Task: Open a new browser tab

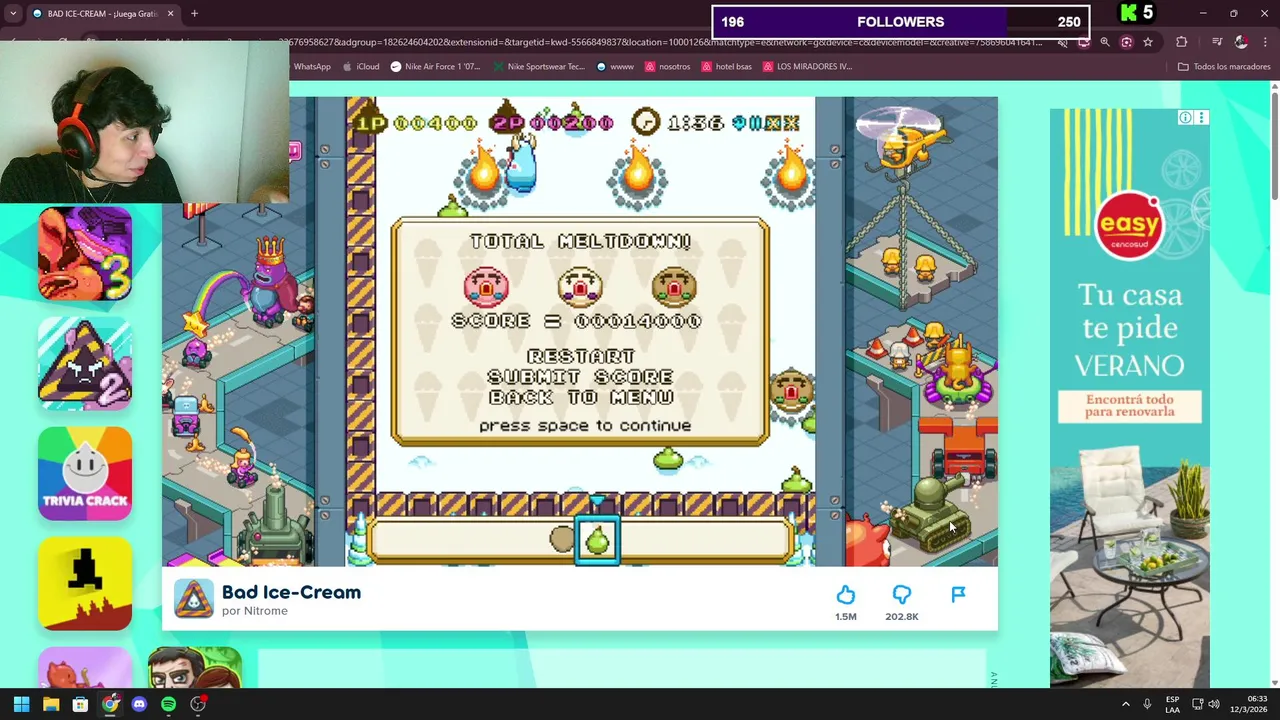Action: 194,14
